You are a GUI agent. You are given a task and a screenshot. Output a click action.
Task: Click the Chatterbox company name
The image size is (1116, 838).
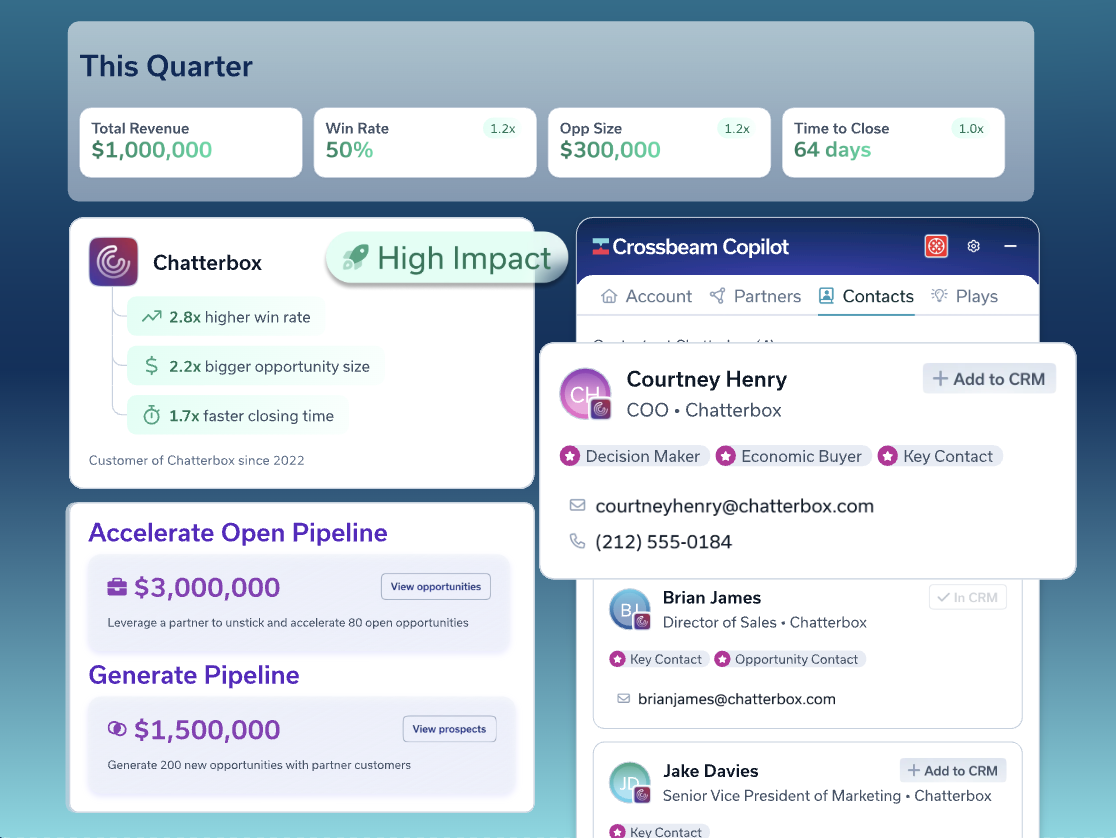207,263
